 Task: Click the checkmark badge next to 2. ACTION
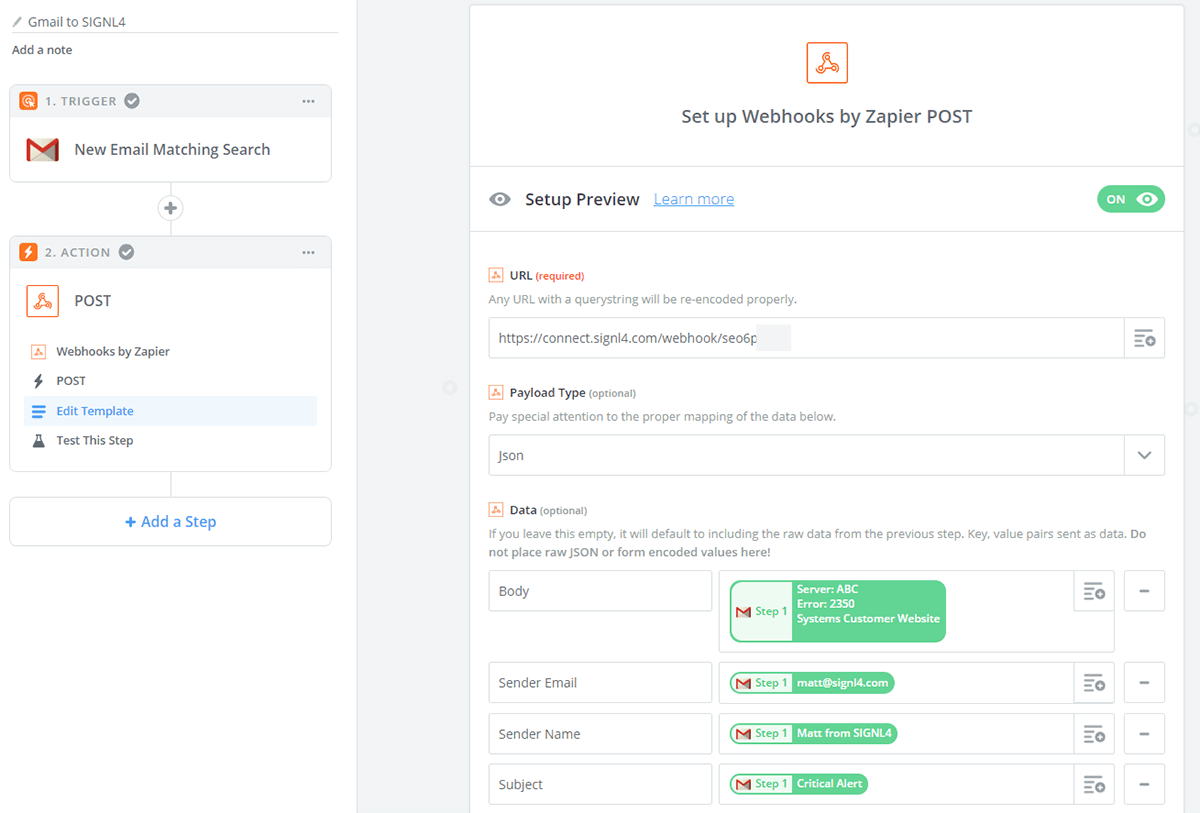click(126, 252)
